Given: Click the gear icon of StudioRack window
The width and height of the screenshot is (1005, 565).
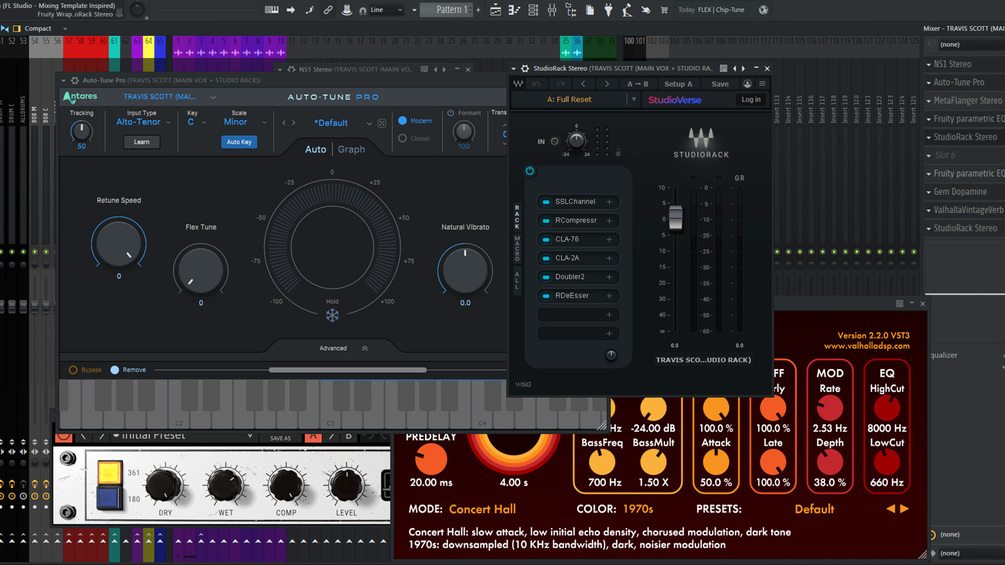Looking at the screenshot, I should point(525,68).
